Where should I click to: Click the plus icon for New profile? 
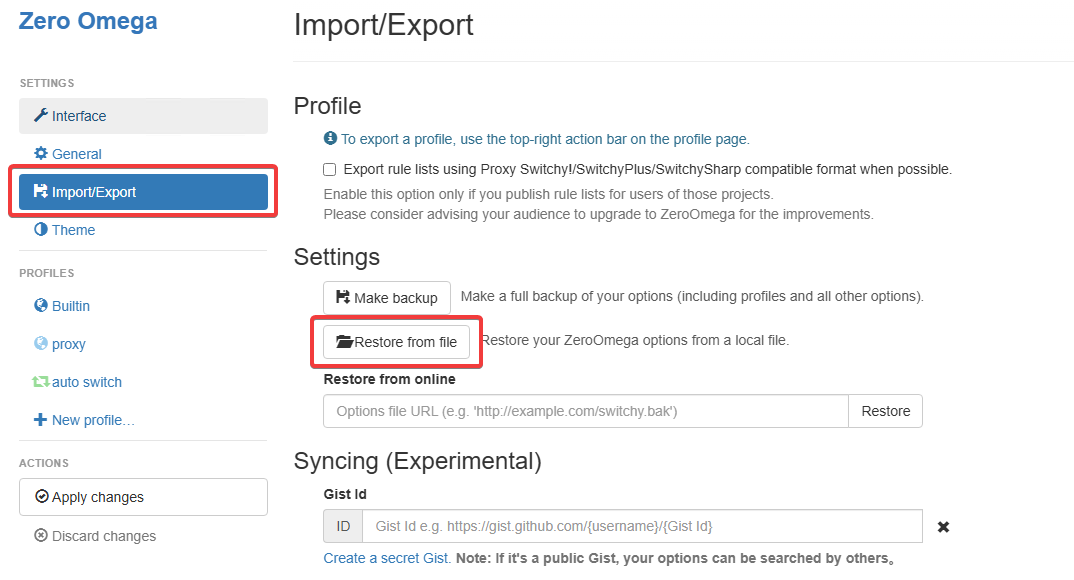41,420
